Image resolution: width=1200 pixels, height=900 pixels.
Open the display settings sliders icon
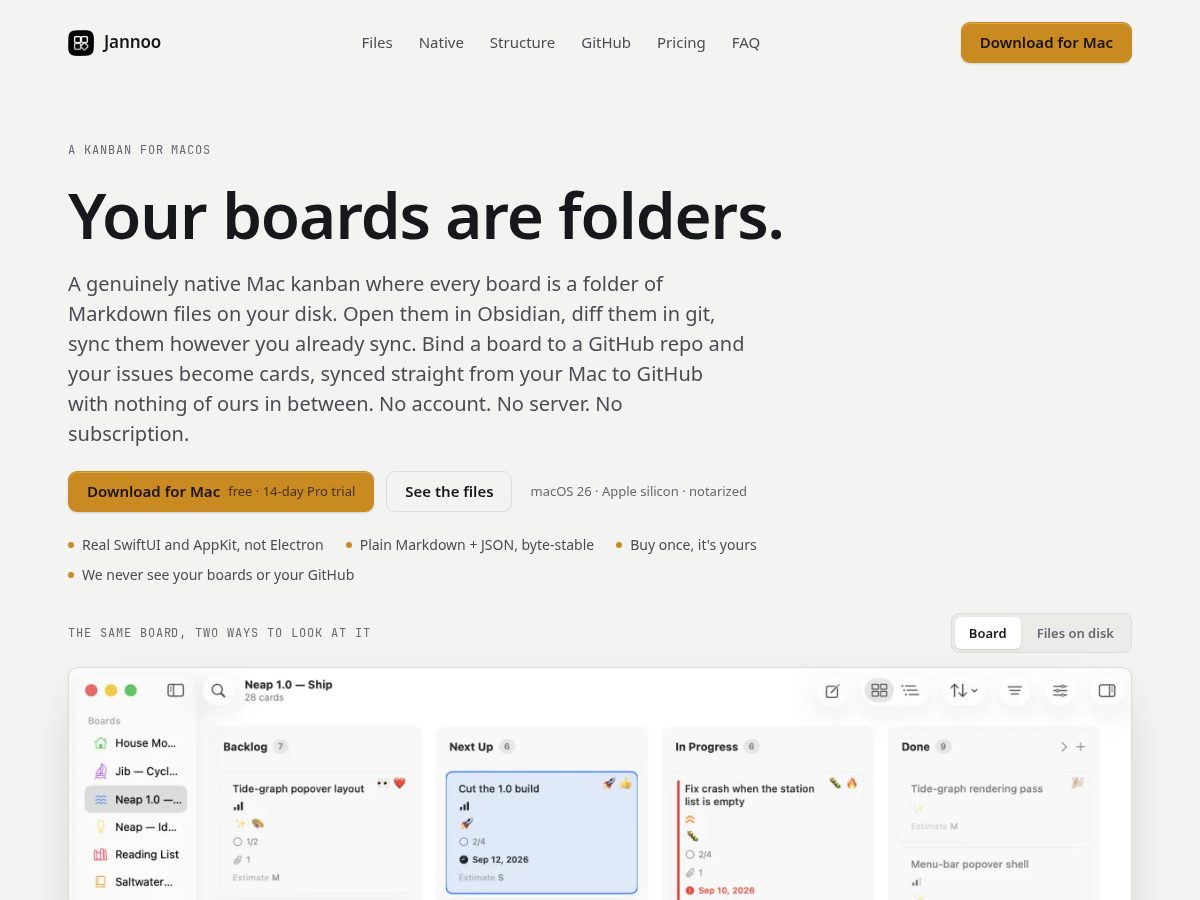1060,690
